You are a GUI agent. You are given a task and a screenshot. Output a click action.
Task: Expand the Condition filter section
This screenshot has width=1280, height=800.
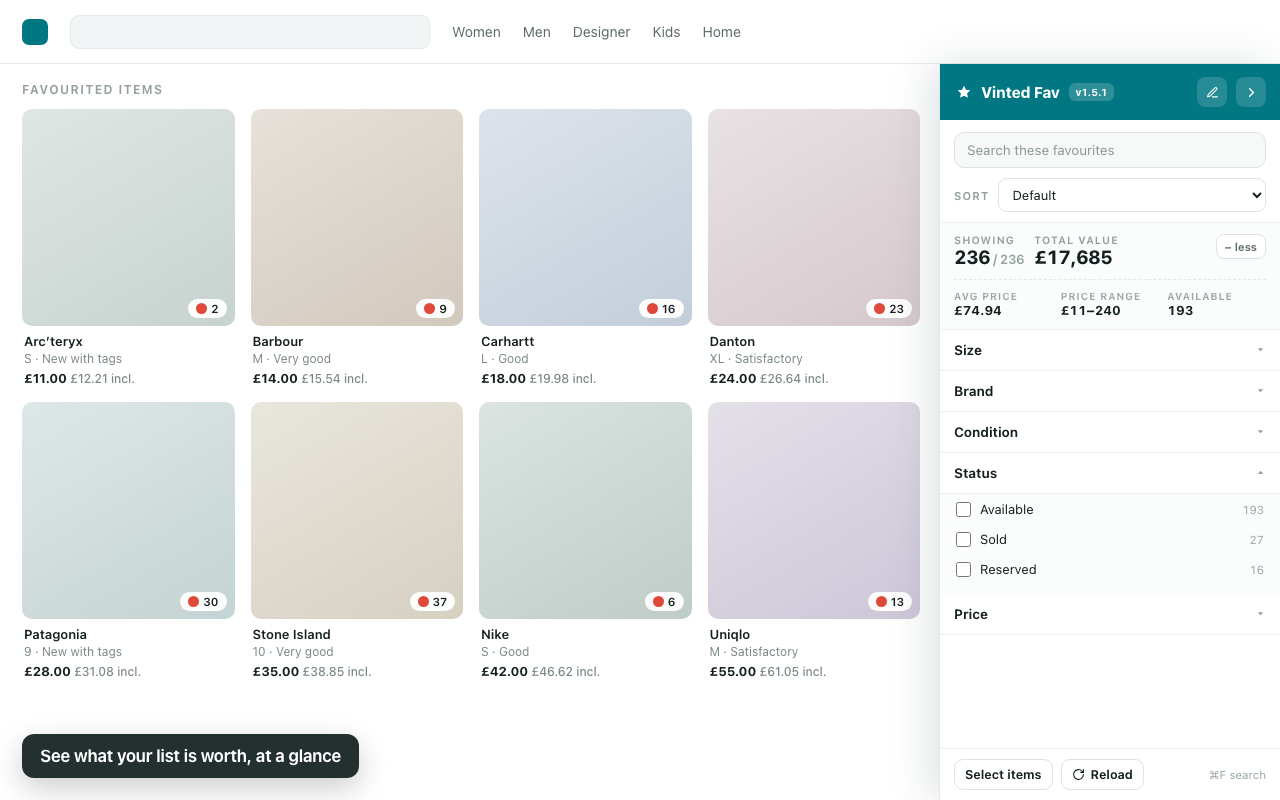click(x=1110, y=432)
